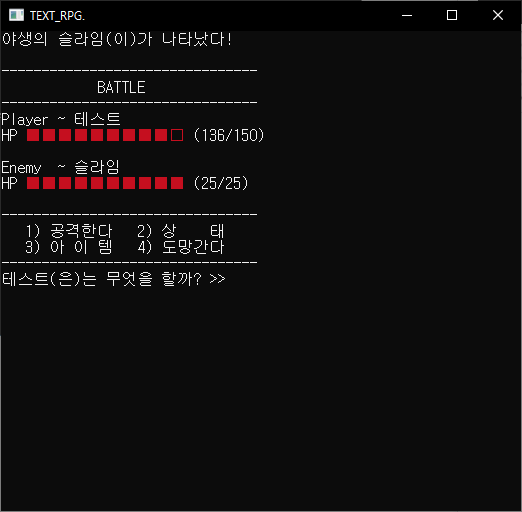Click the 'Enemy ~ 슬라임' label
Image resolution: width=522 pixels, height=512 pixels.
pos(60,167)
